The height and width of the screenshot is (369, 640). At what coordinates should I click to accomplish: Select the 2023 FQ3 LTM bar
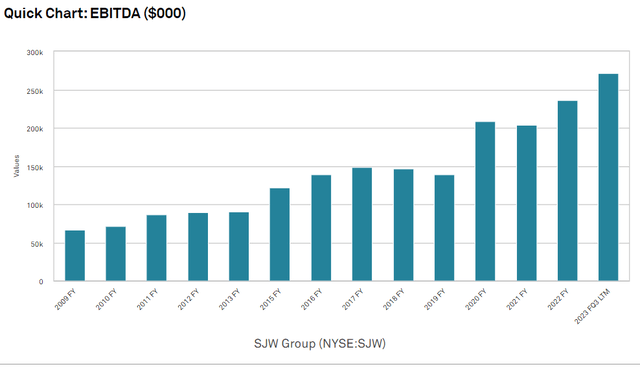click(609, 178)
